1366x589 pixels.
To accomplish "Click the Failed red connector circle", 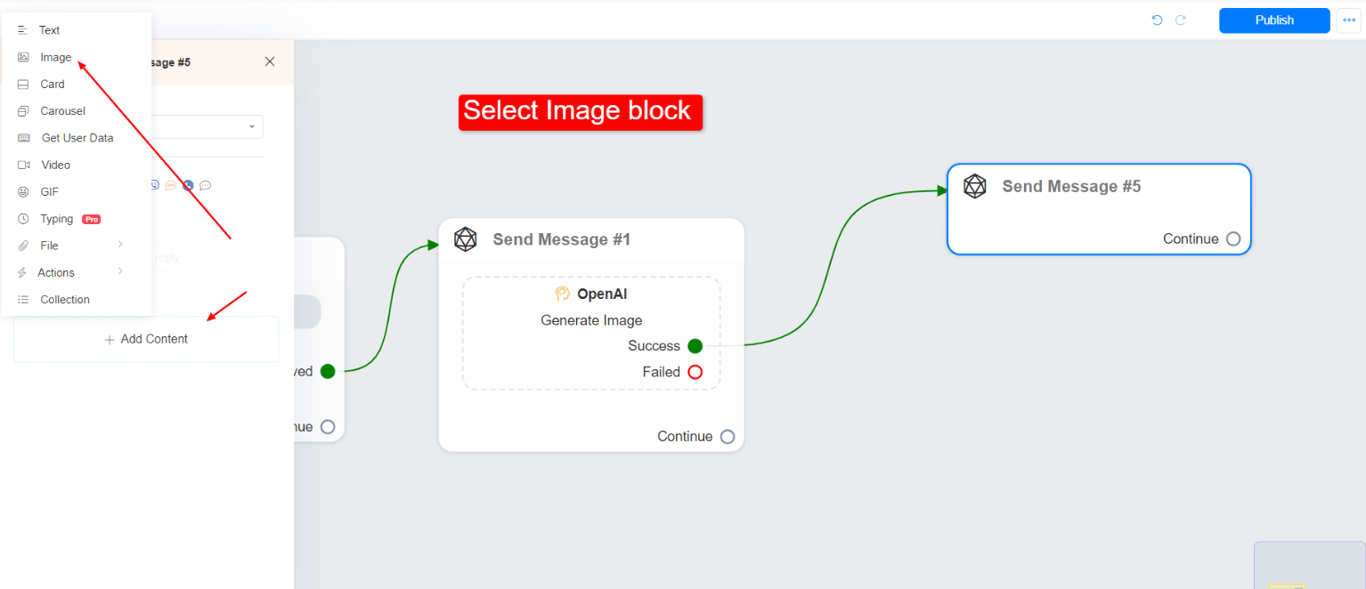I will click(695, 372).
